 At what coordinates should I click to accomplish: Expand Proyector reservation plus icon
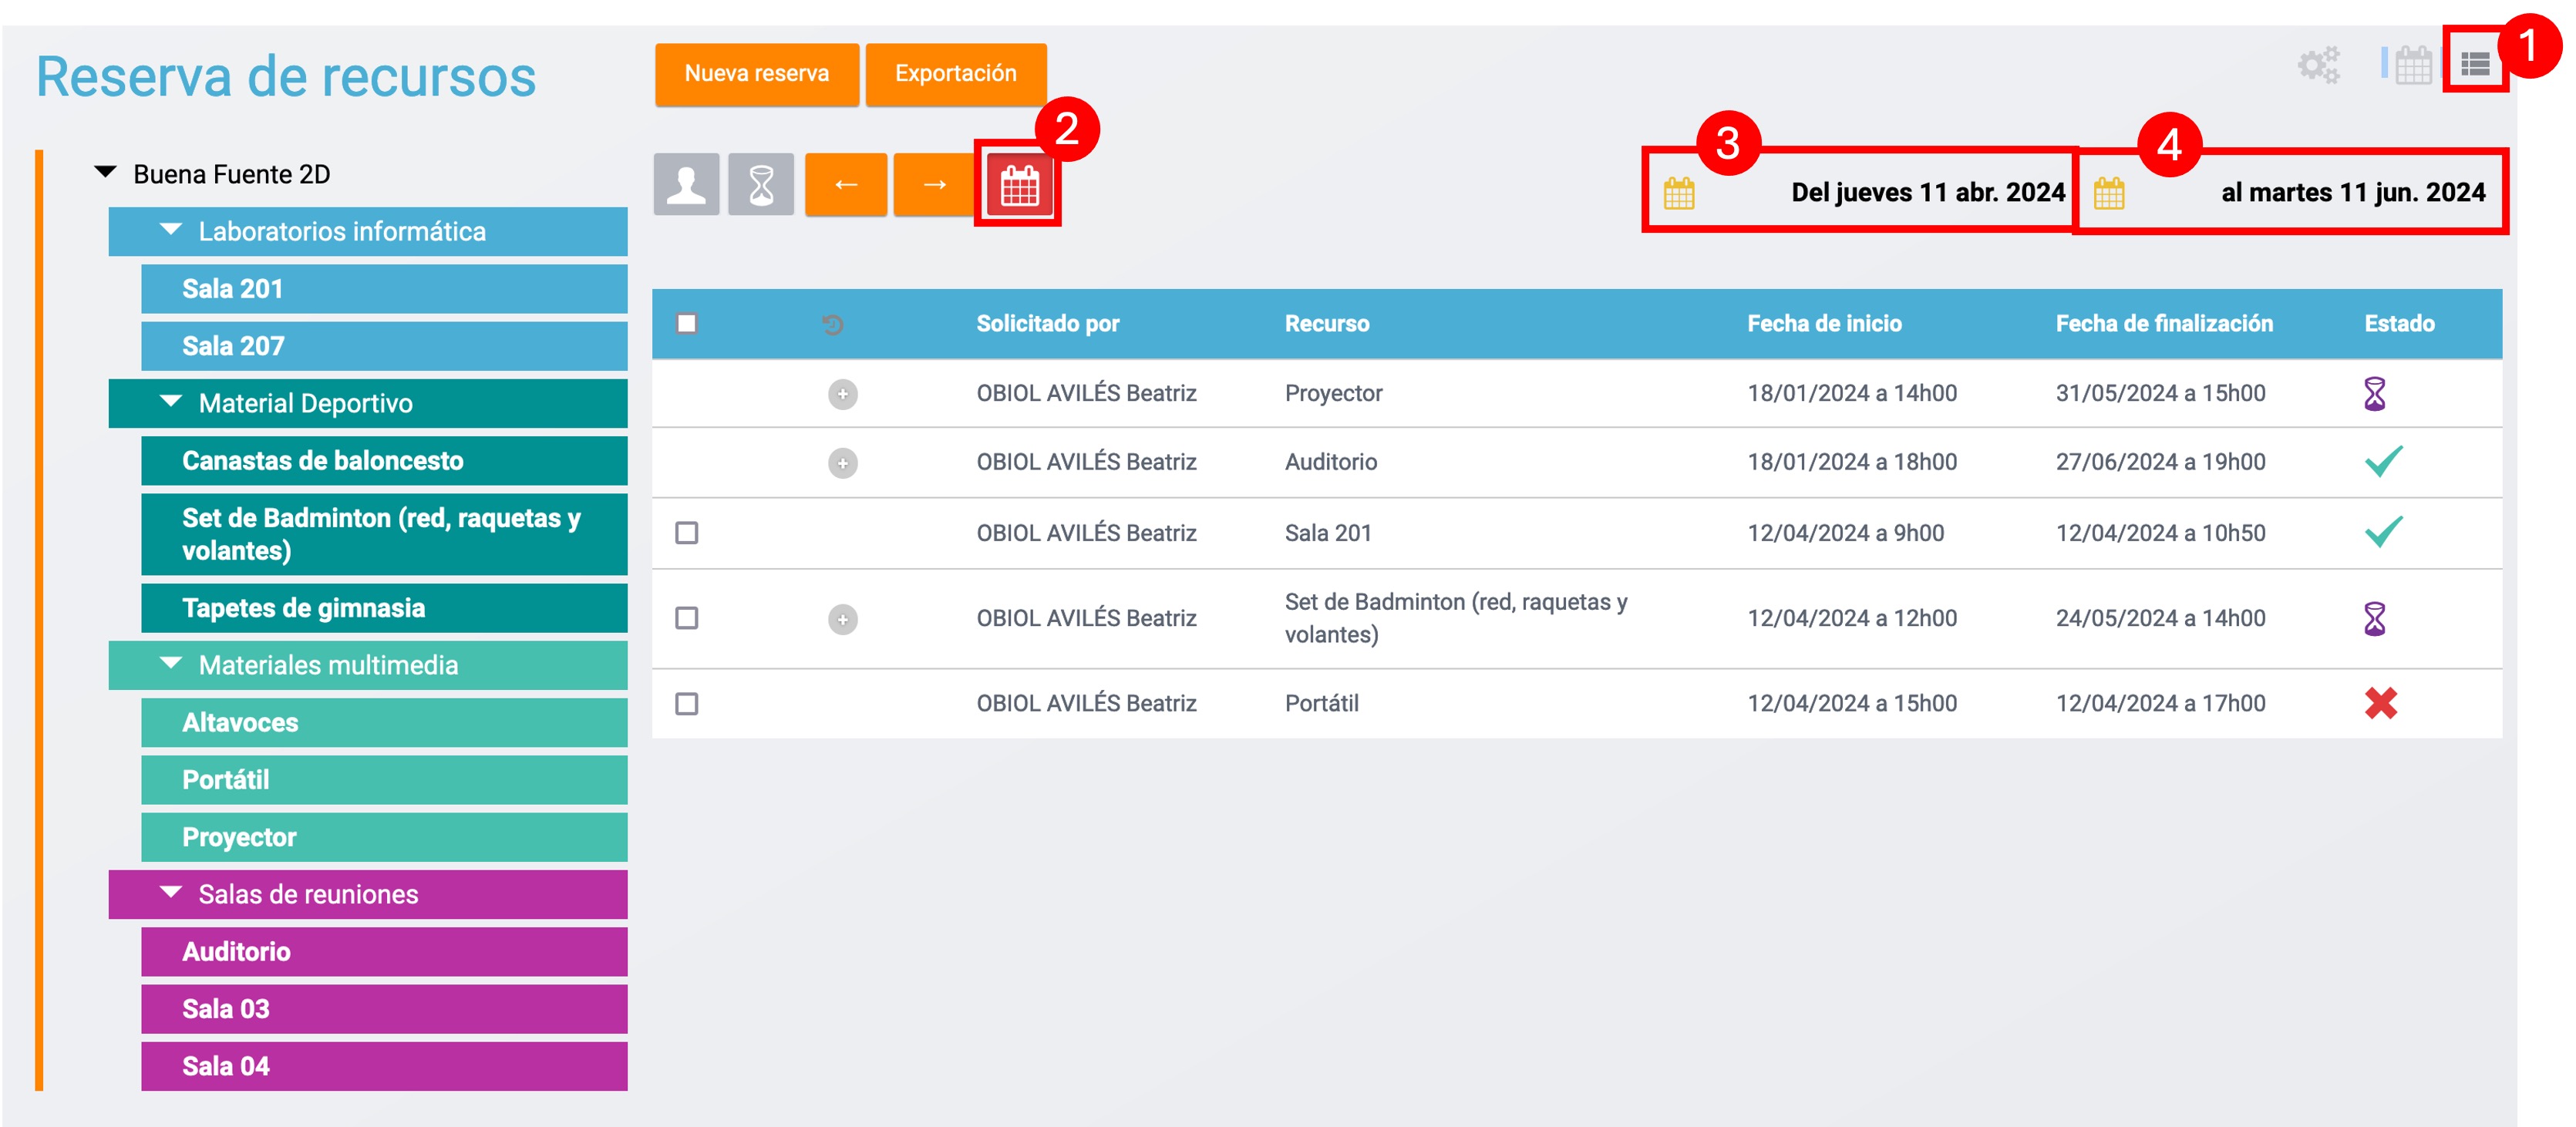(843, 394)
